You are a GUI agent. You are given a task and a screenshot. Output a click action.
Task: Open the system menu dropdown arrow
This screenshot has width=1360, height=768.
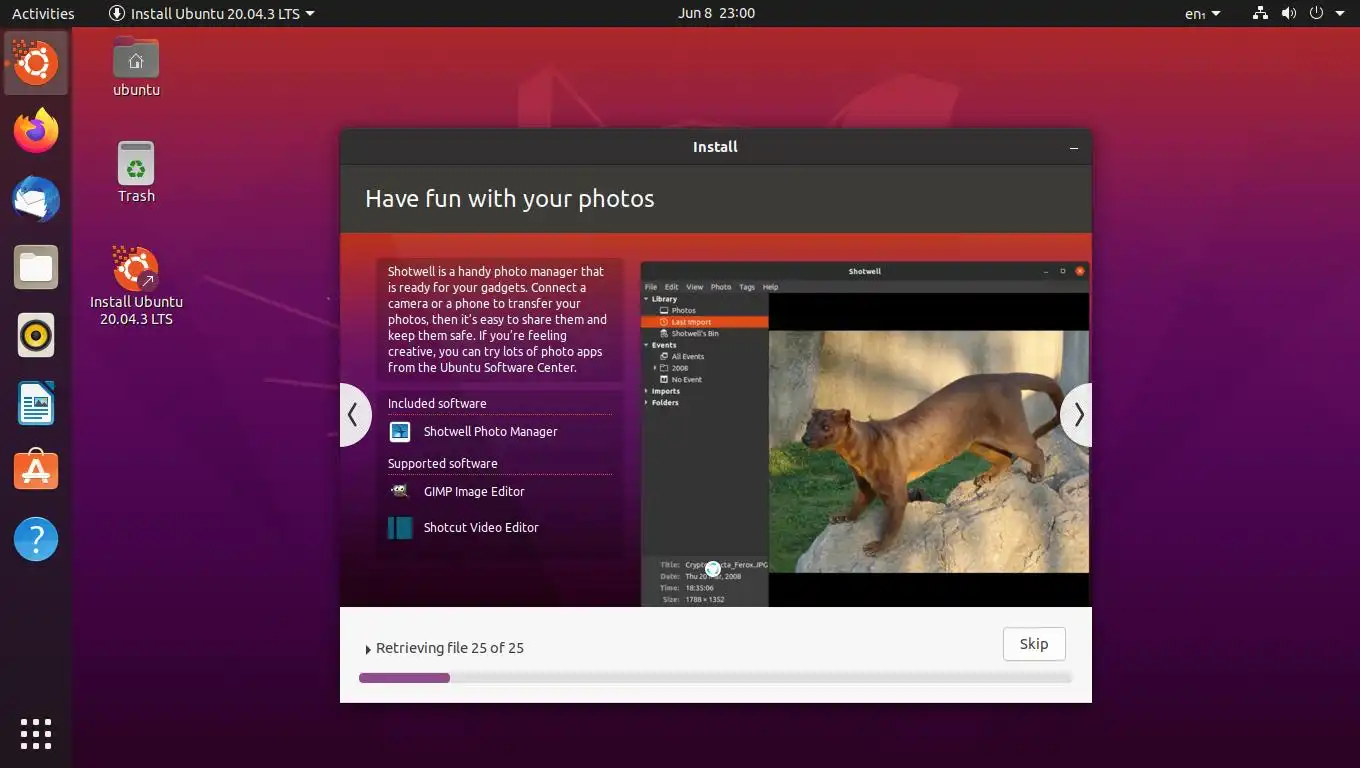pyautogui.click(x=1340, y=14)
